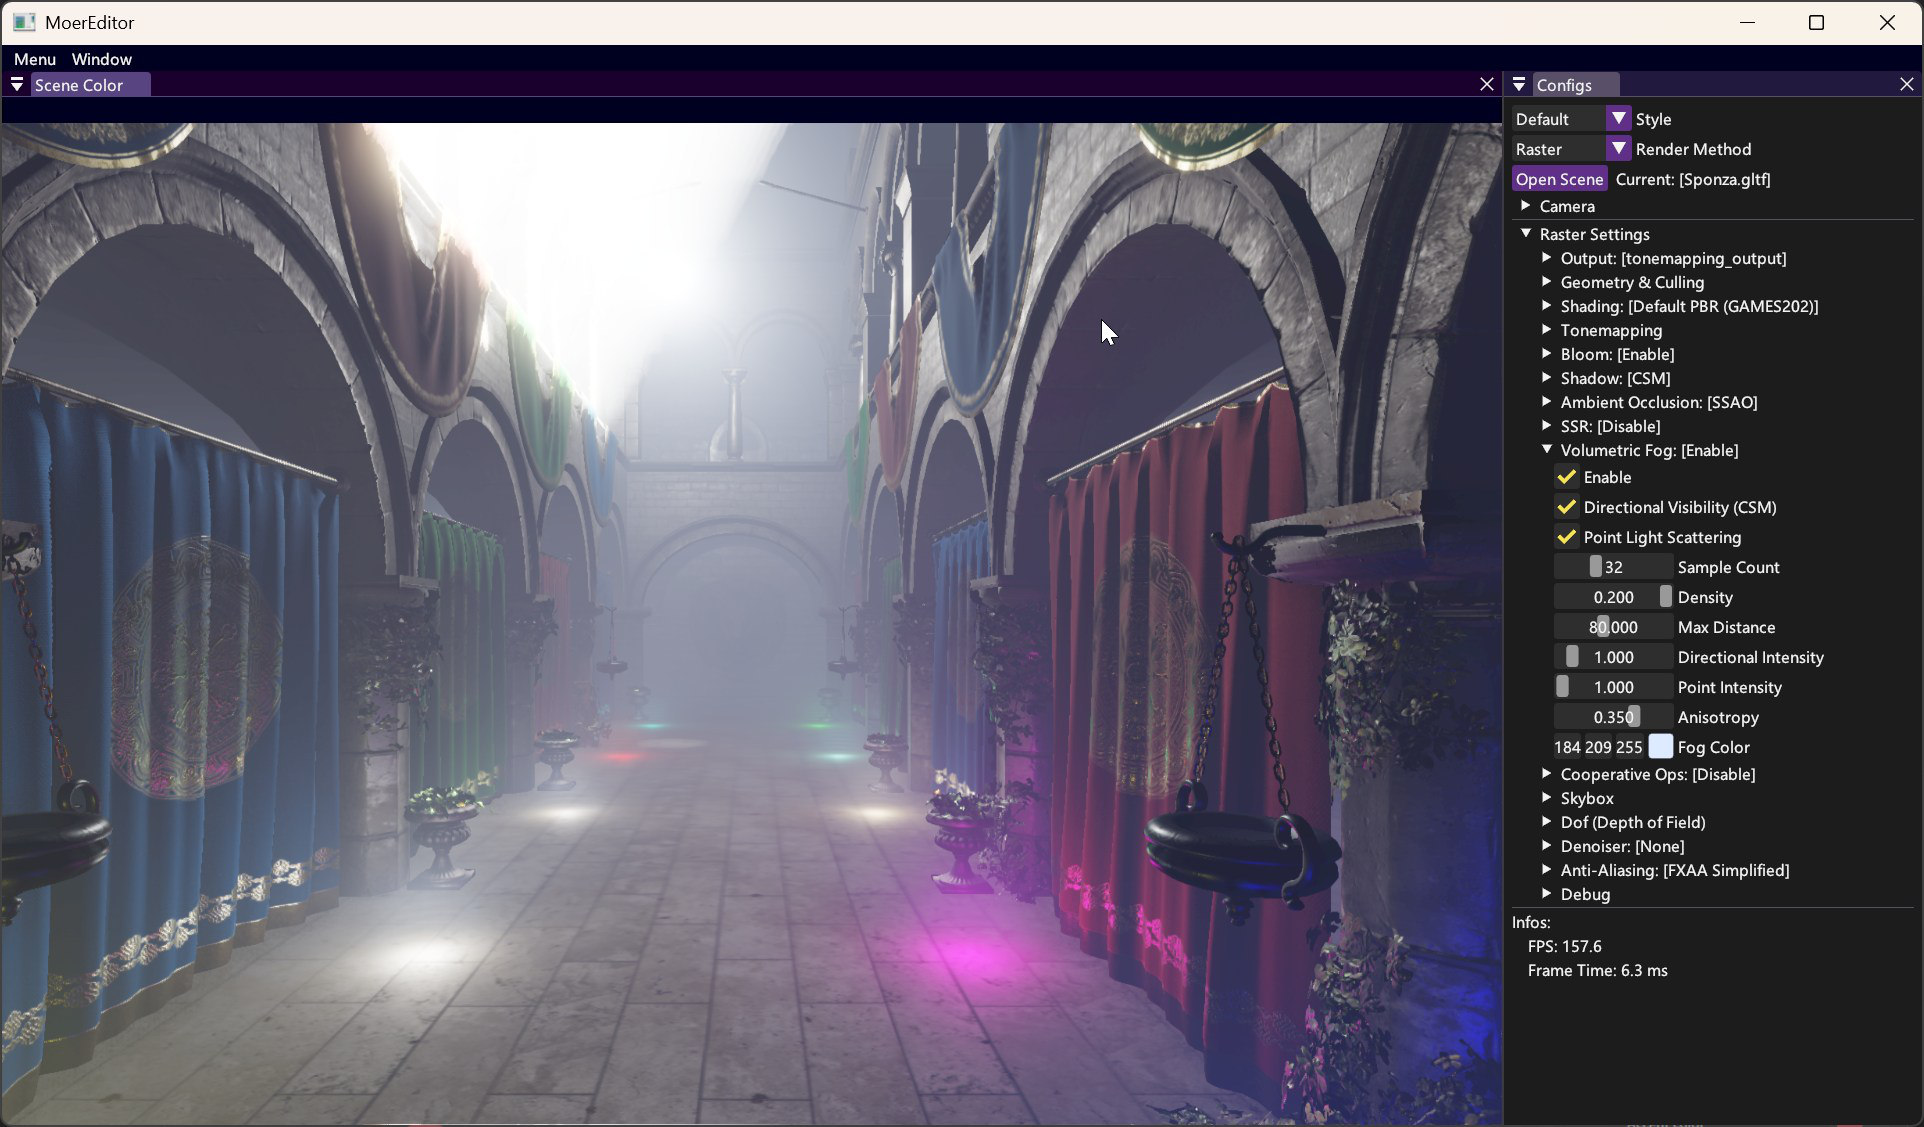The image size is (1924, 1127).
Task: Click the Directional Intensity slider
Action: (1613, 657)
